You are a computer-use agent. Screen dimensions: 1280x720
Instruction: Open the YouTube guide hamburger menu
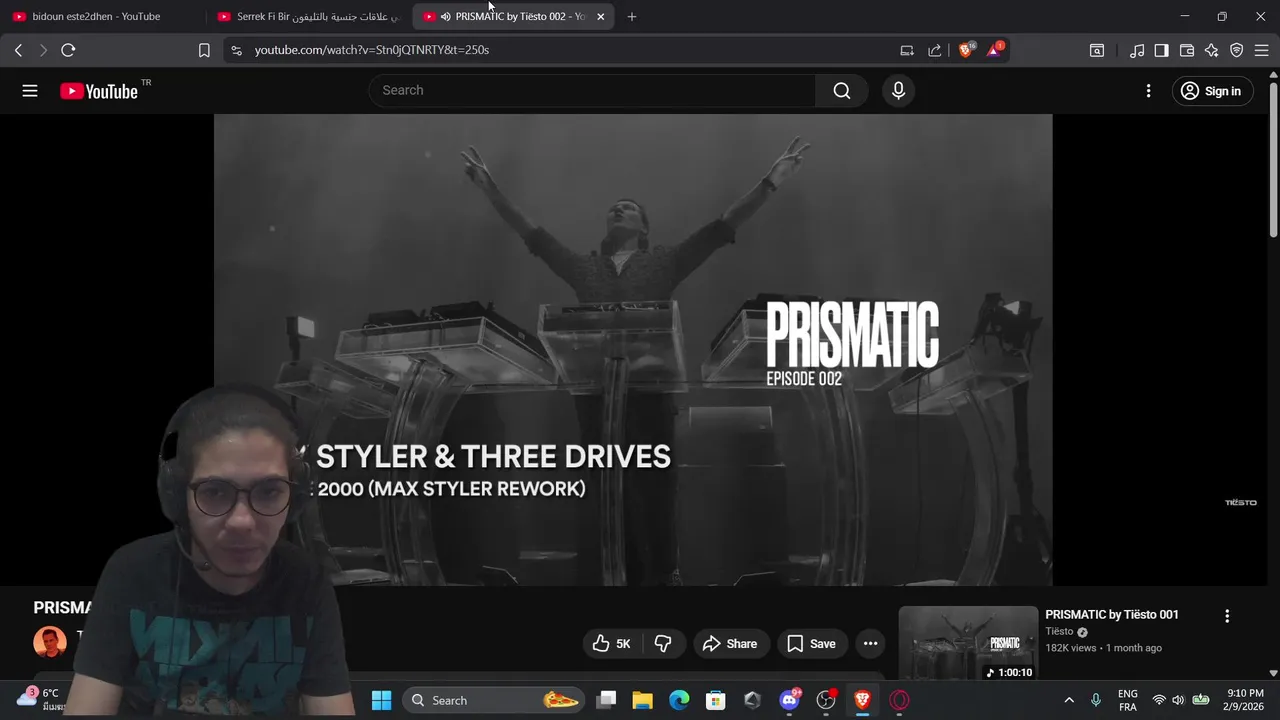pos(30,91)
